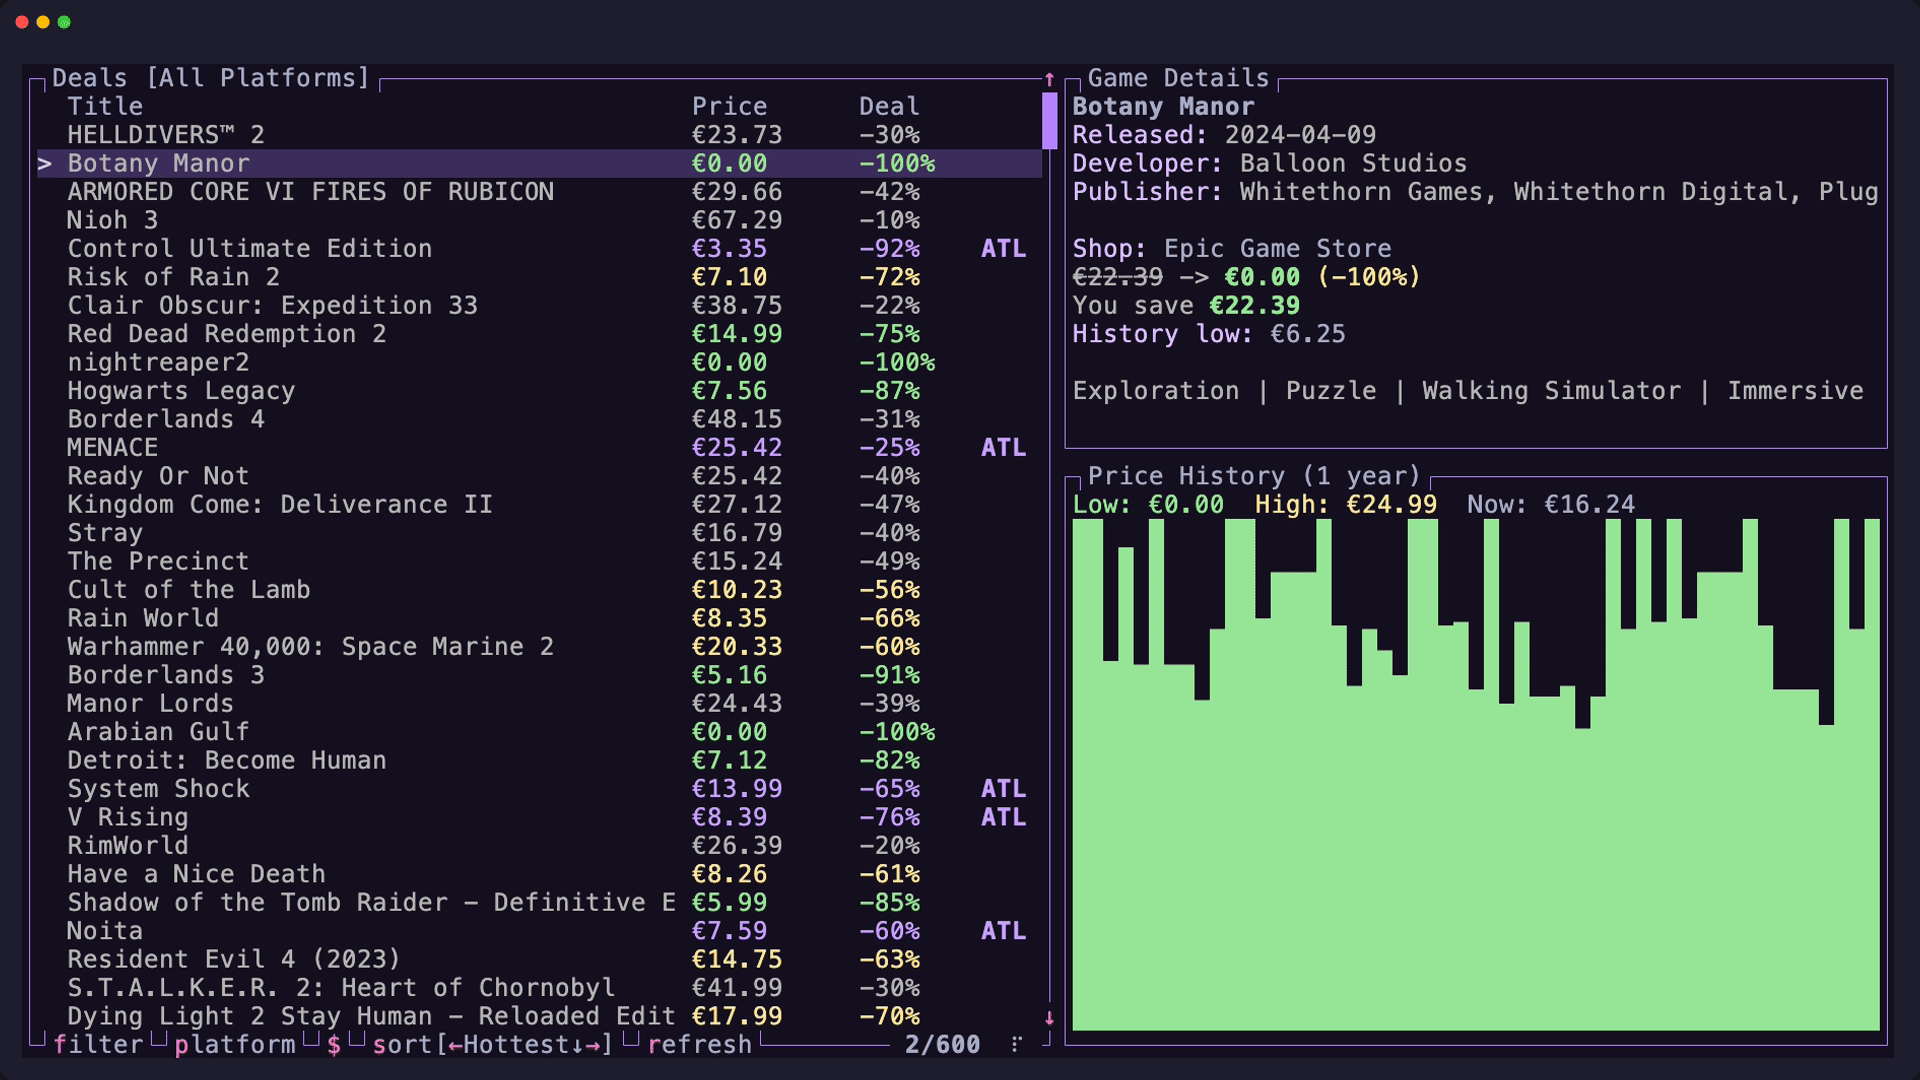Click the ATL badge beside V Rising
The image size is (1920, 1080).
click(x=1003, y=817)
